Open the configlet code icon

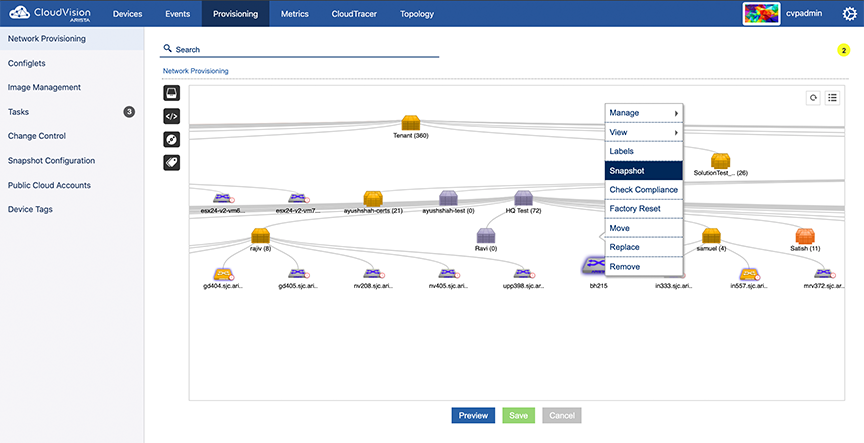(x=171, y=116)
